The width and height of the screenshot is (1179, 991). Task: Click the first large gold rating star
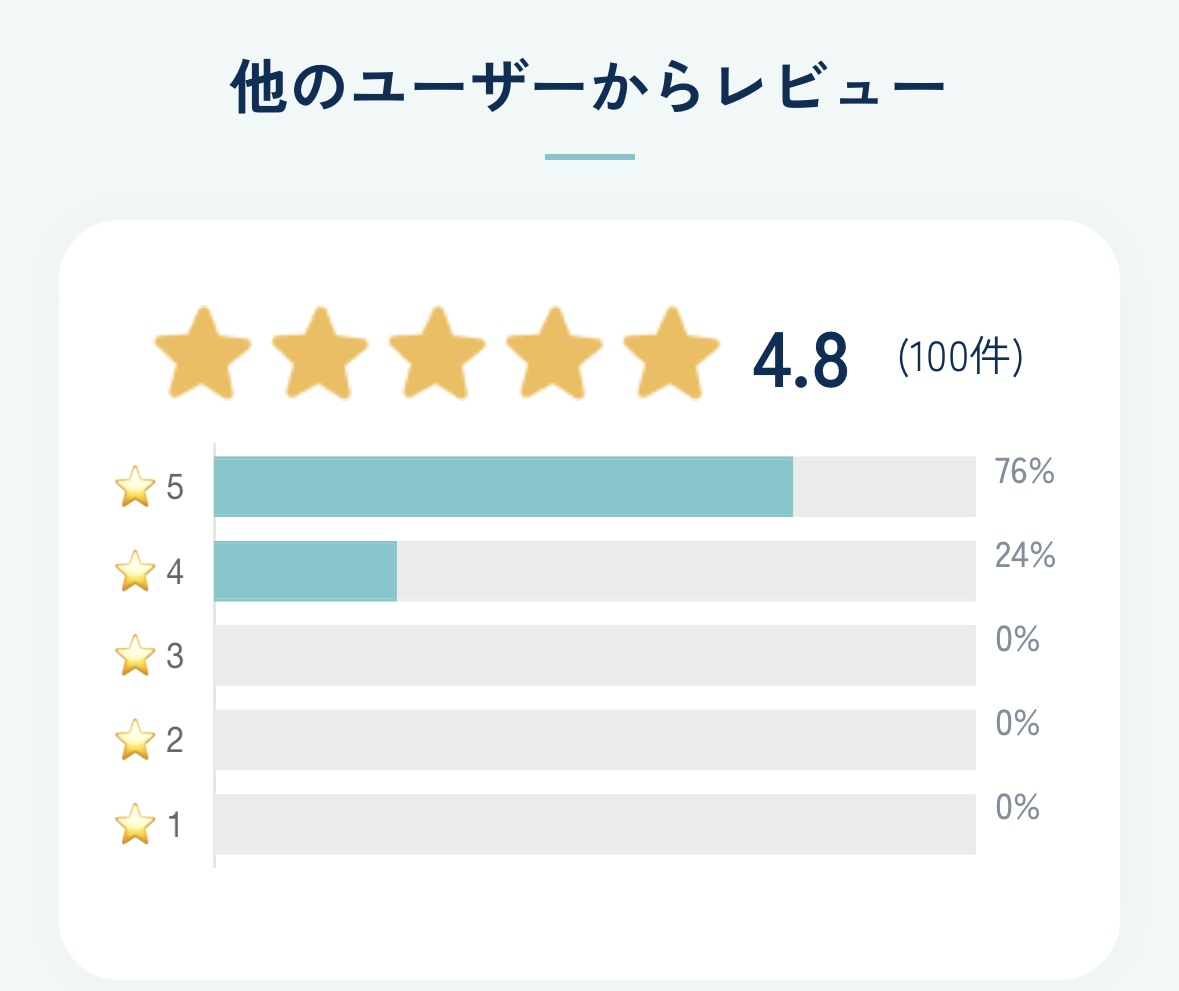[x=202, y=353]
